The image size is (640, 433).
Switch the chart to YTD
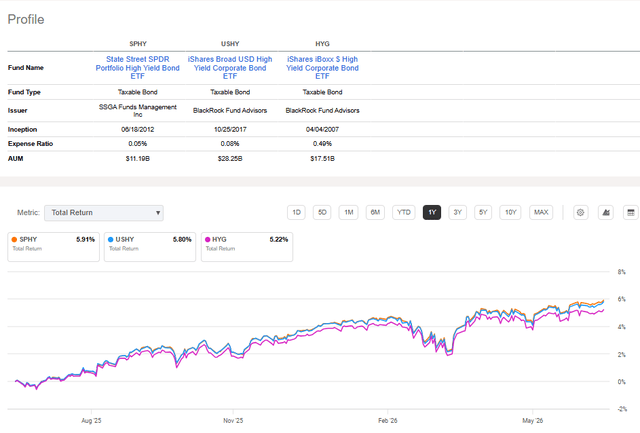404,212
